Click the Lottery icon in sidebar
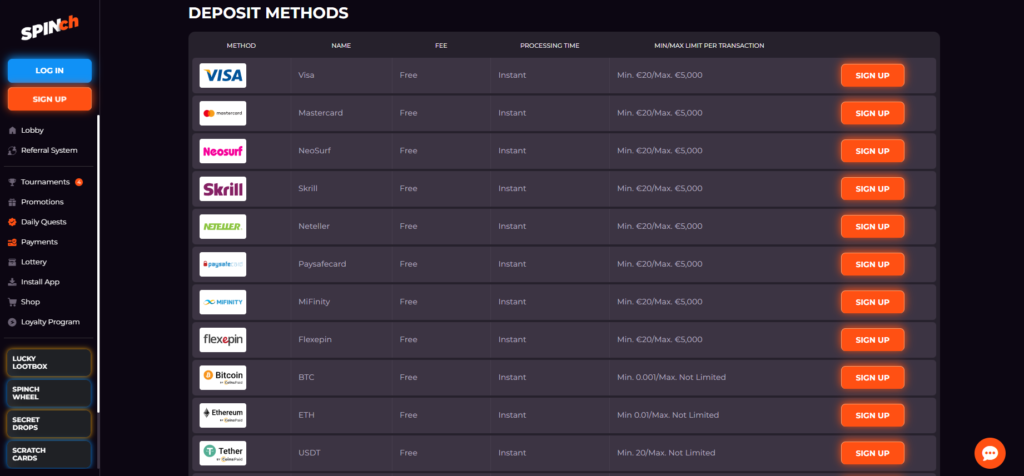Screen dimensions: 1024x476 pyautogui.click(x=12, y=262)
